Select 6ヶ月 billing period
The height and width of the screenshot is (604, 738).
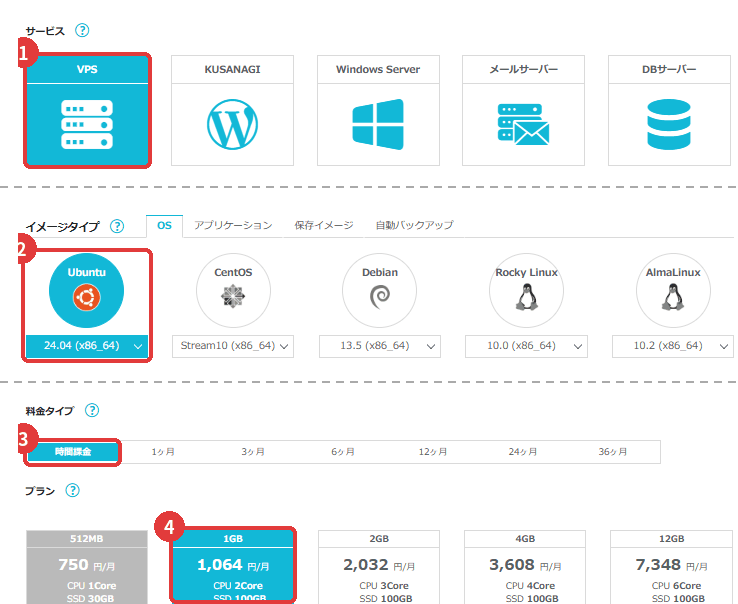tap(343, 452)
